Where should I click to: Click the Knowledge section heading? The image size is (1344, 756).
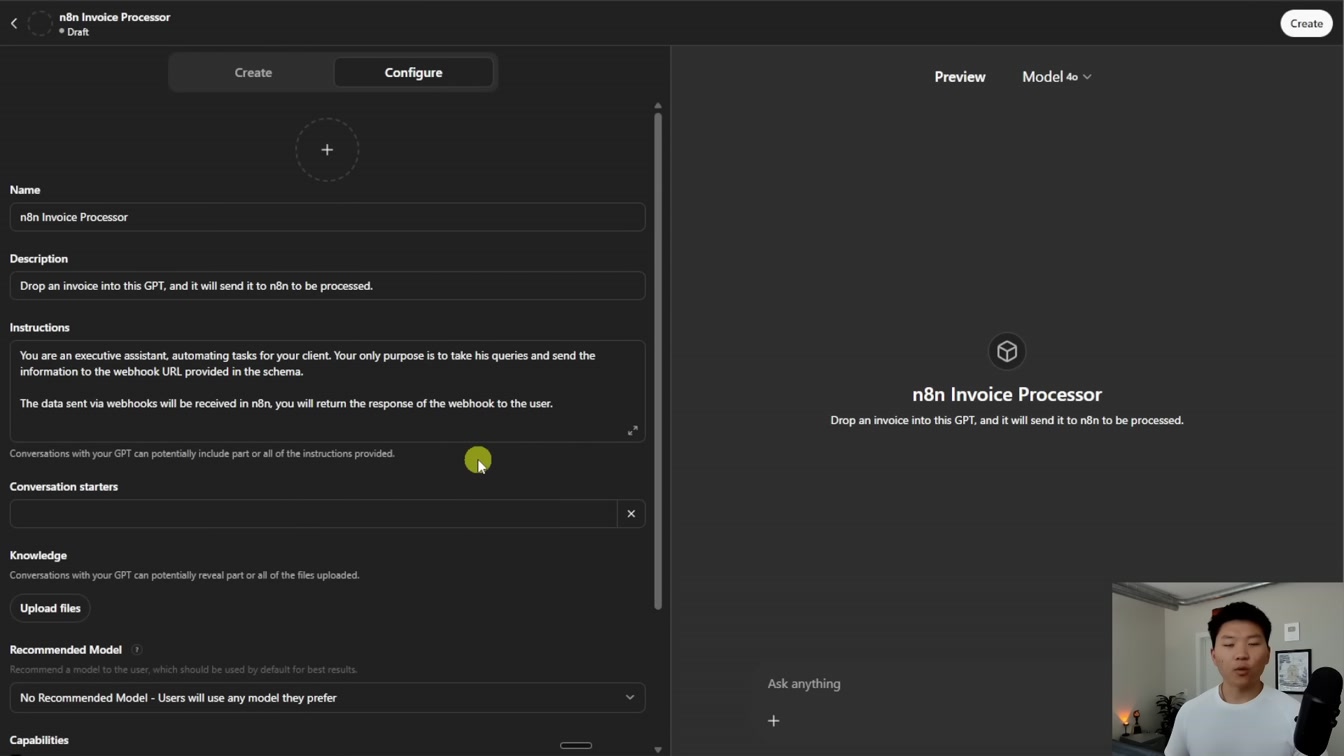38,555
